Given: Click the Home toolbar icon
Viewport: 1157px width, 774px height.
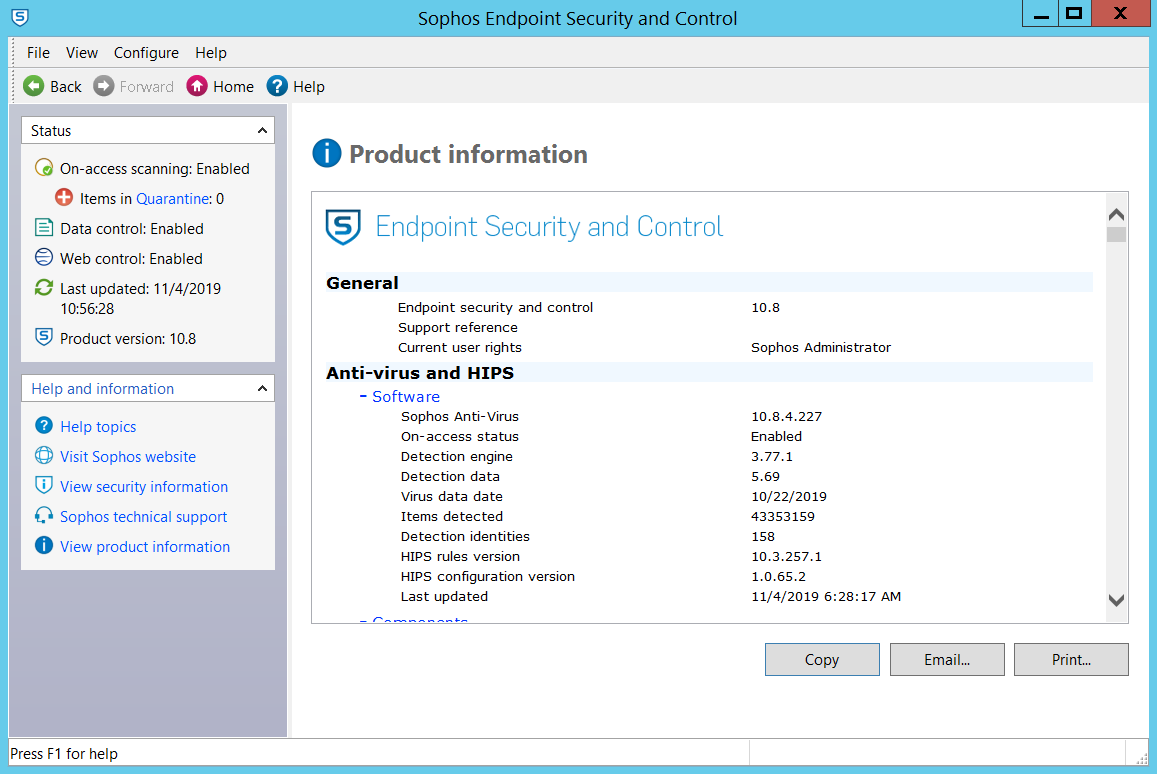Looking at the screenshot, I should coord(198,86).
